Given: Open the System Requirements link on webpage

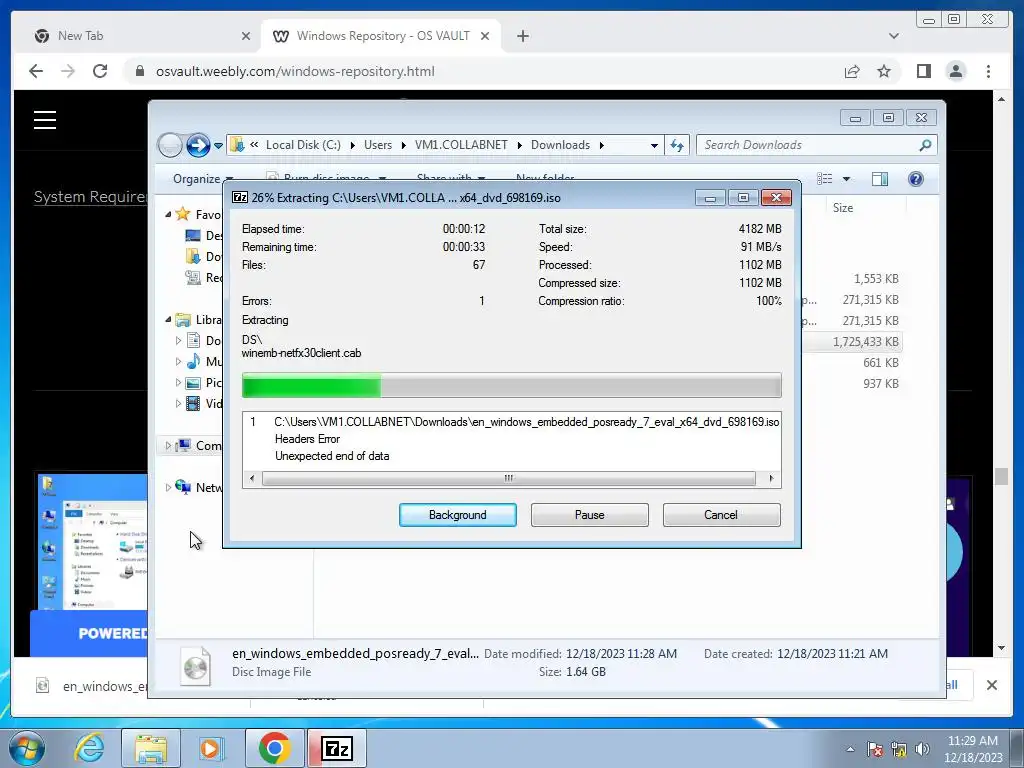Looking at the screenshot, I should tap(90, 197).
